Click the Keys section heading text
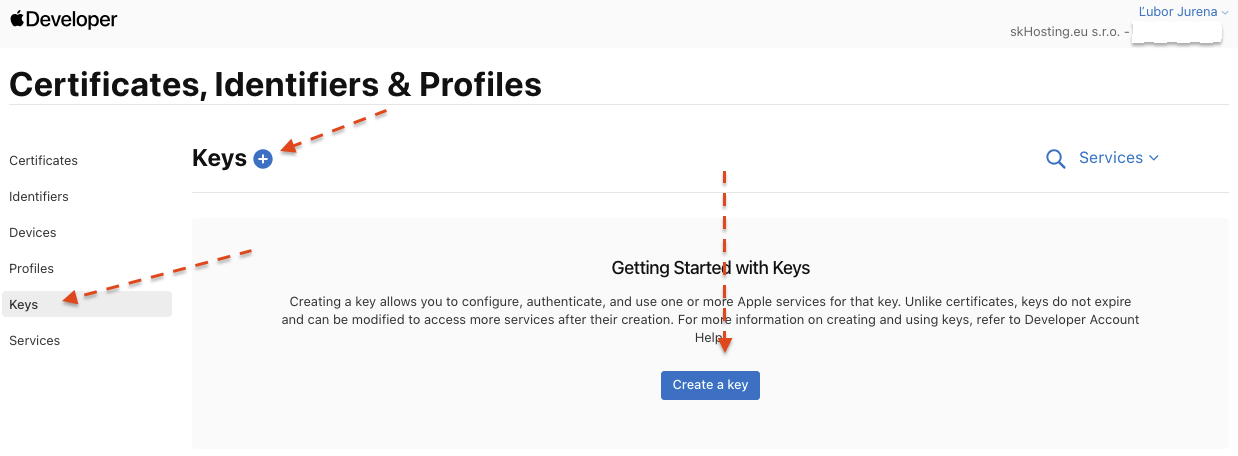Image resolution: width=1238 pixels, height=456 pixels. 219,158
